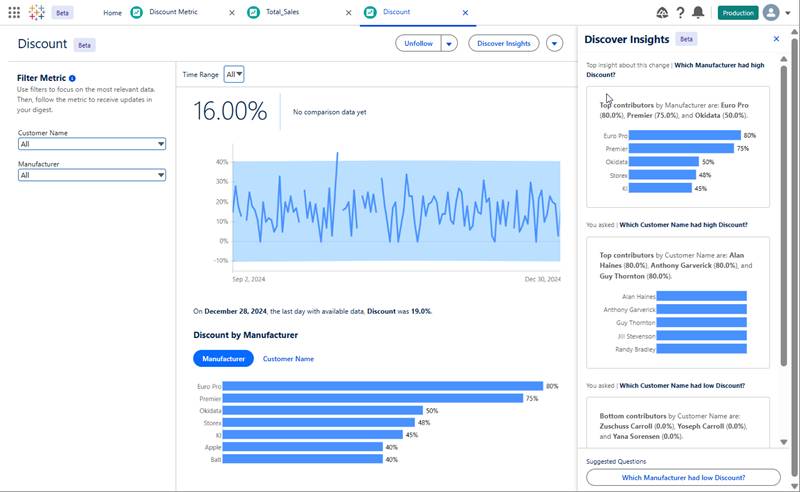Screen dimensions: 800x492
Task: Click the Apple bar in main chart
Action: click(x=303, y=447)
